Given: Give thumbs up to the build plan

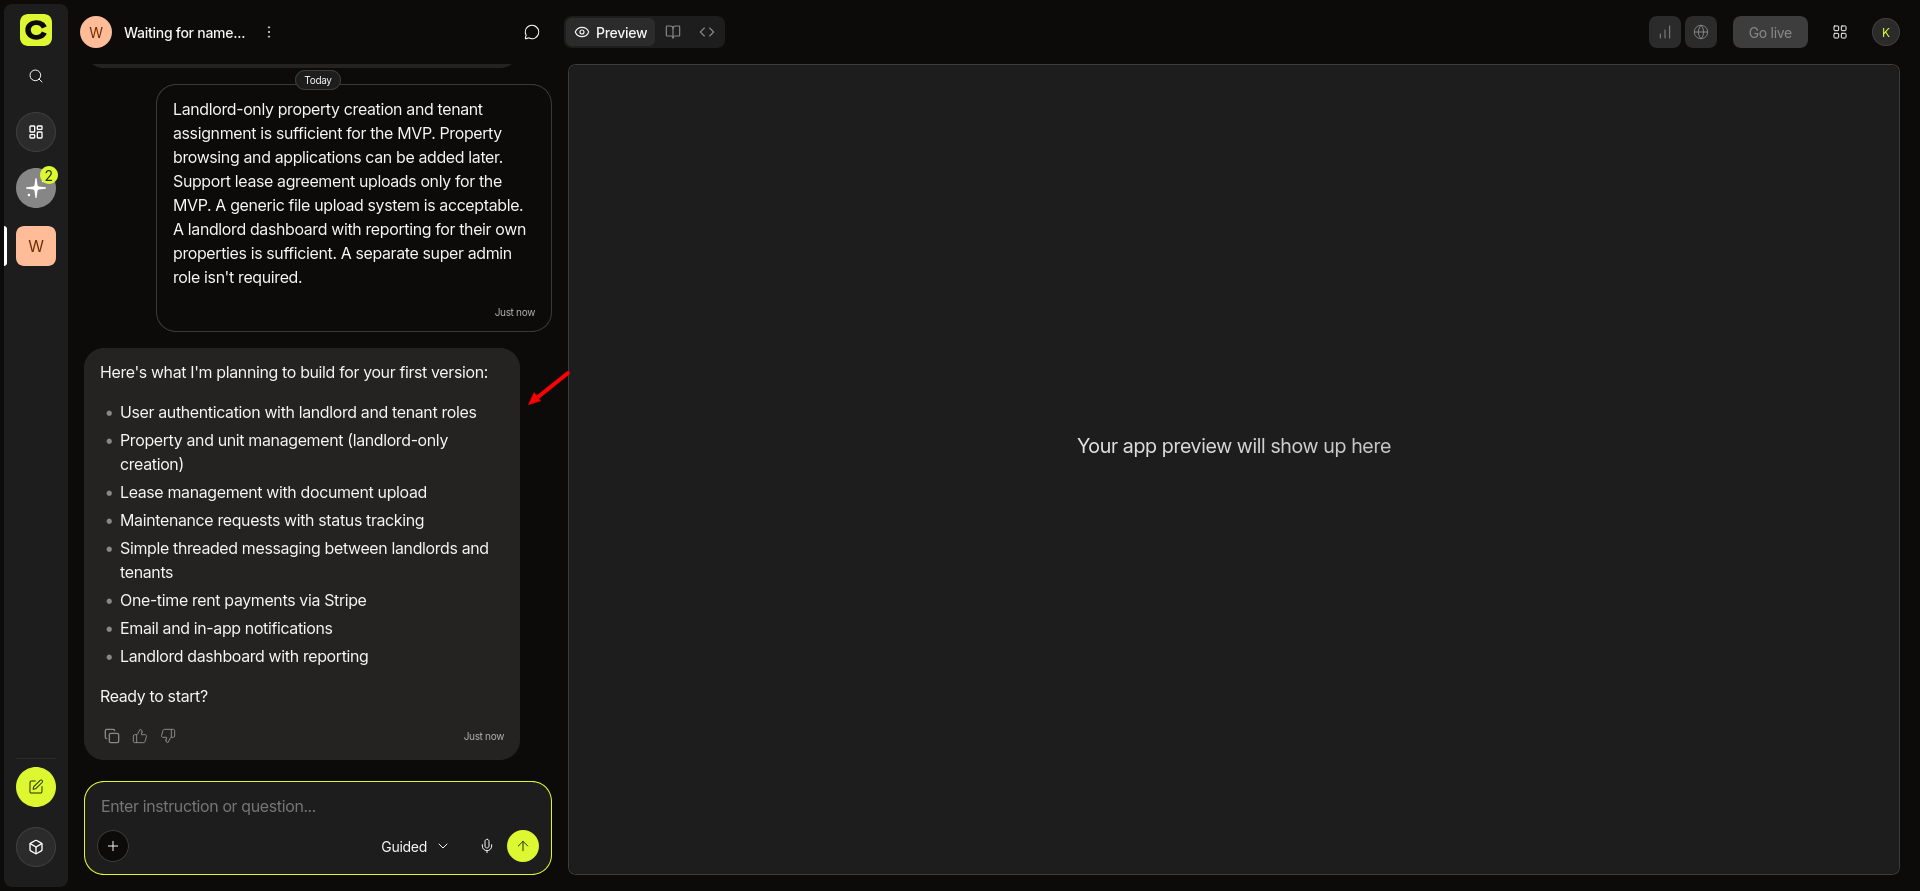Looking at the screenshot, I should tap(140, 736).
